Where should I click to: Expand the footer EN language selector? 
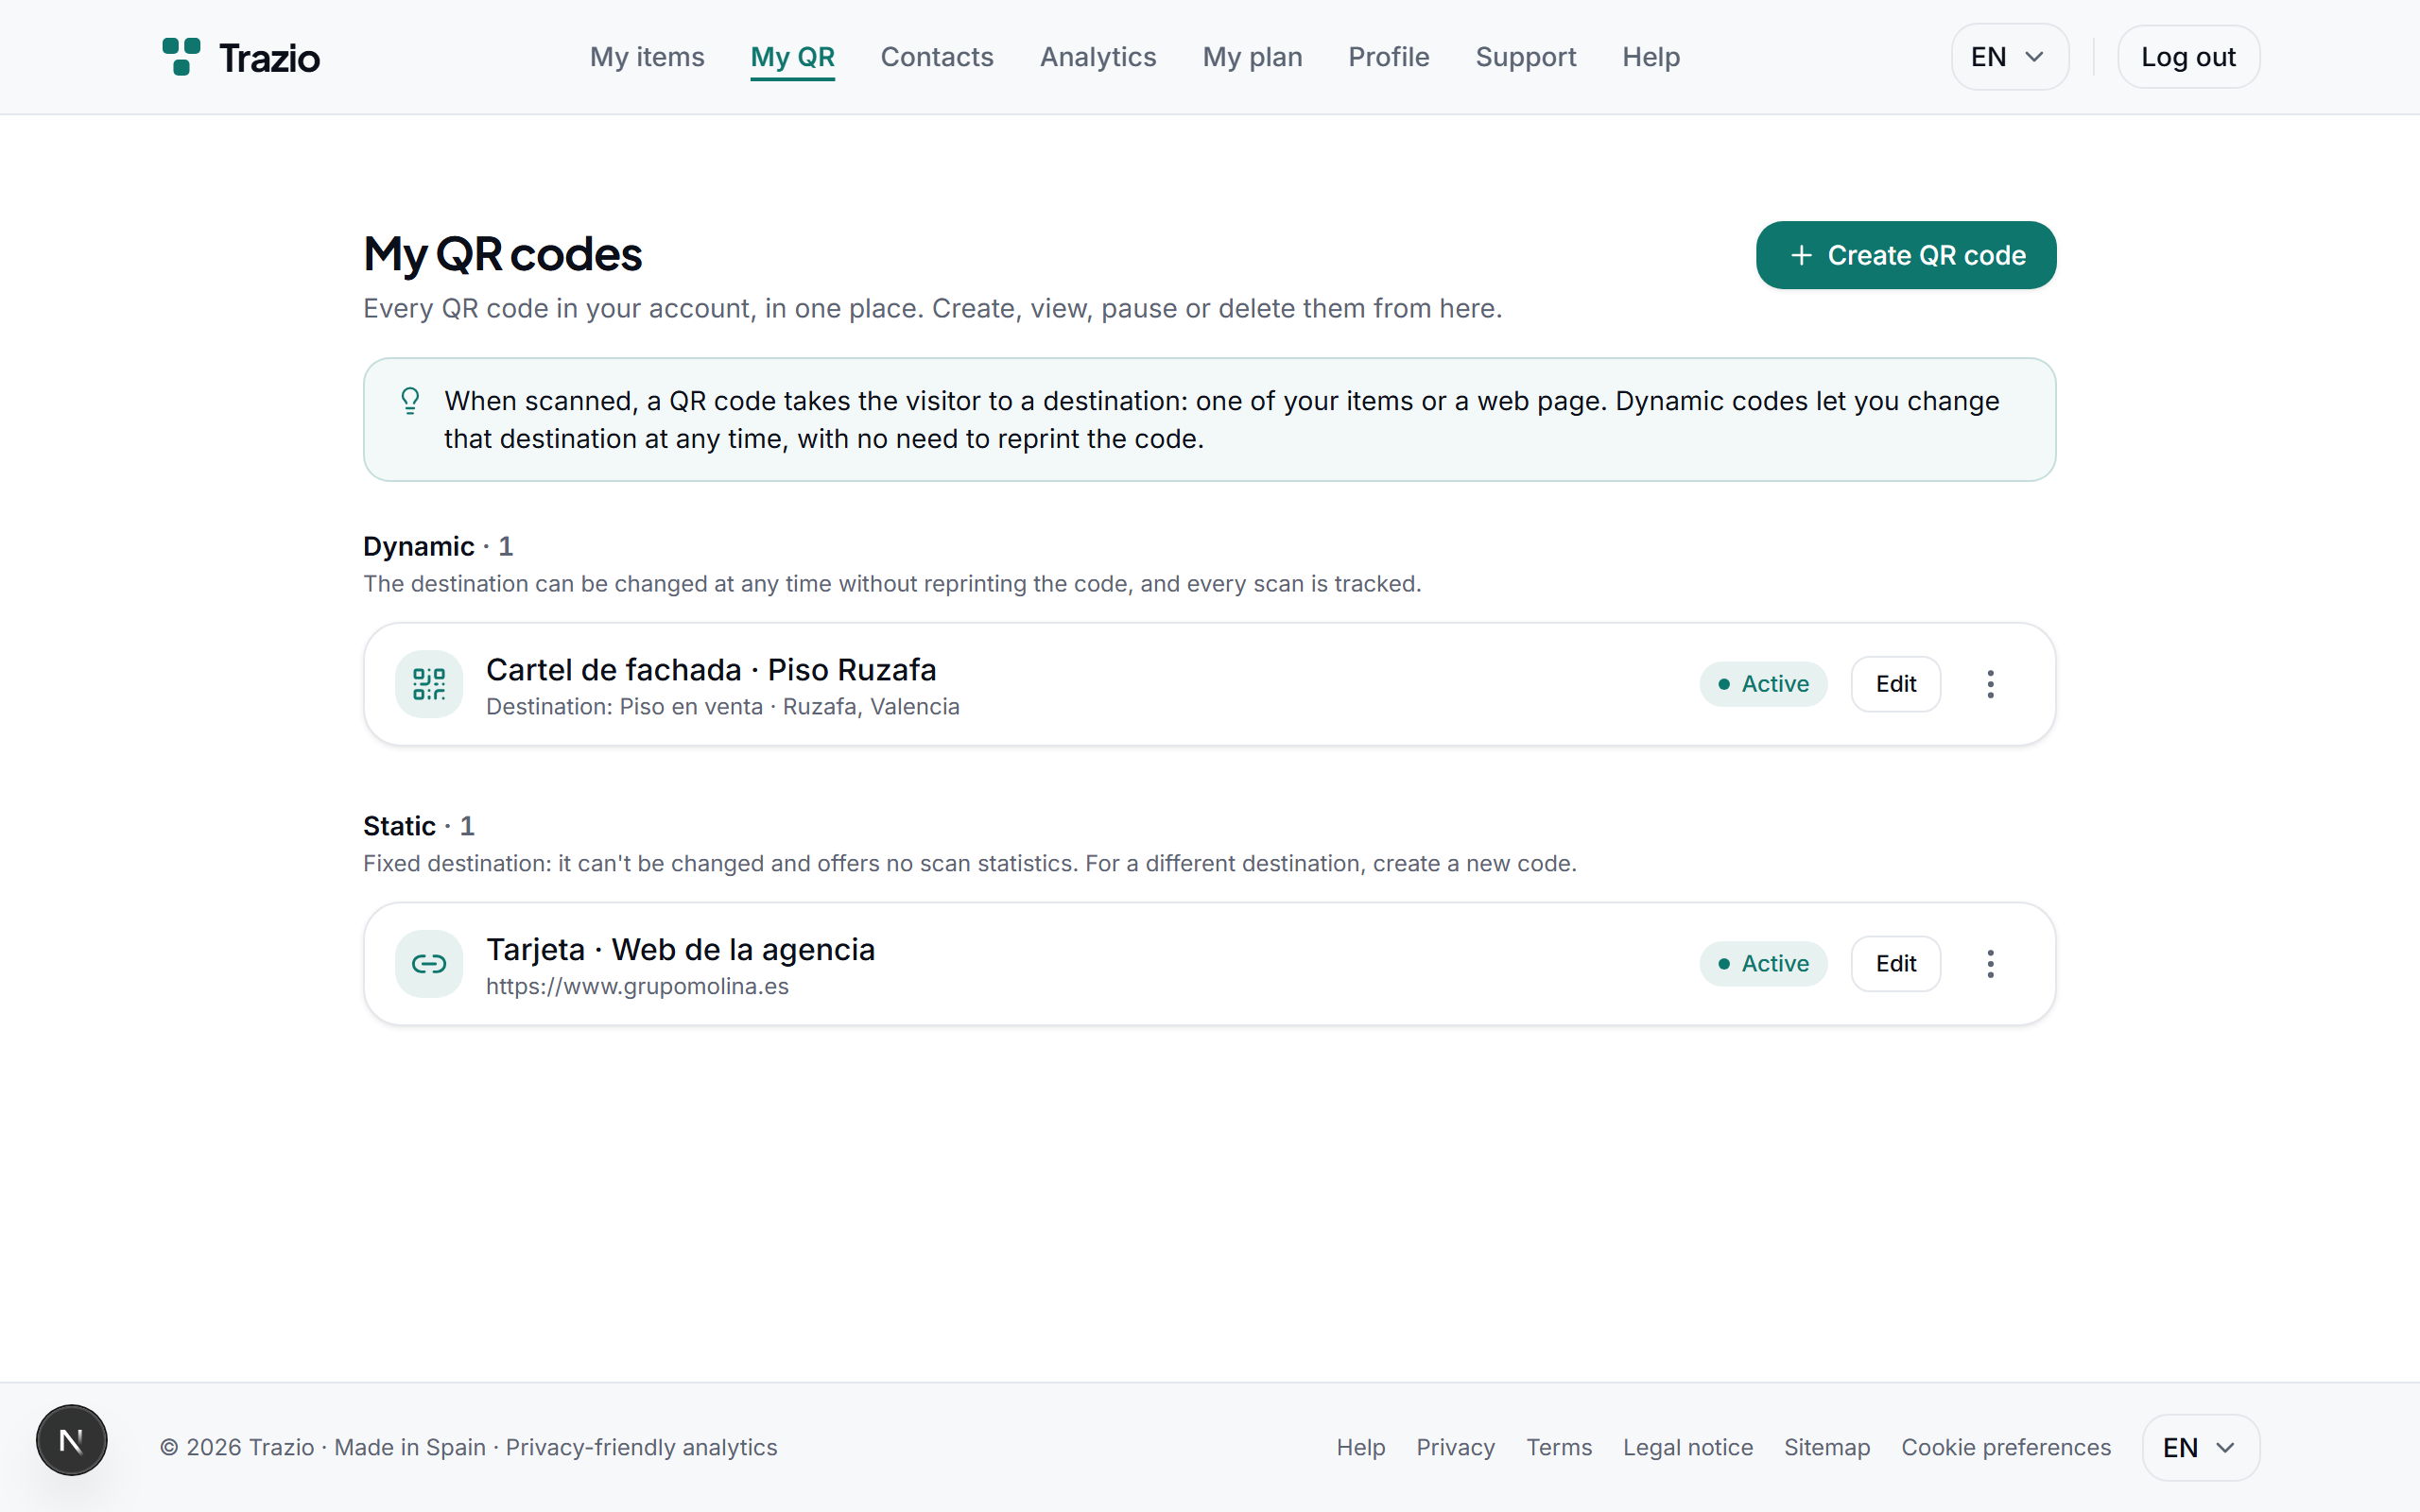point(2200,1447)
